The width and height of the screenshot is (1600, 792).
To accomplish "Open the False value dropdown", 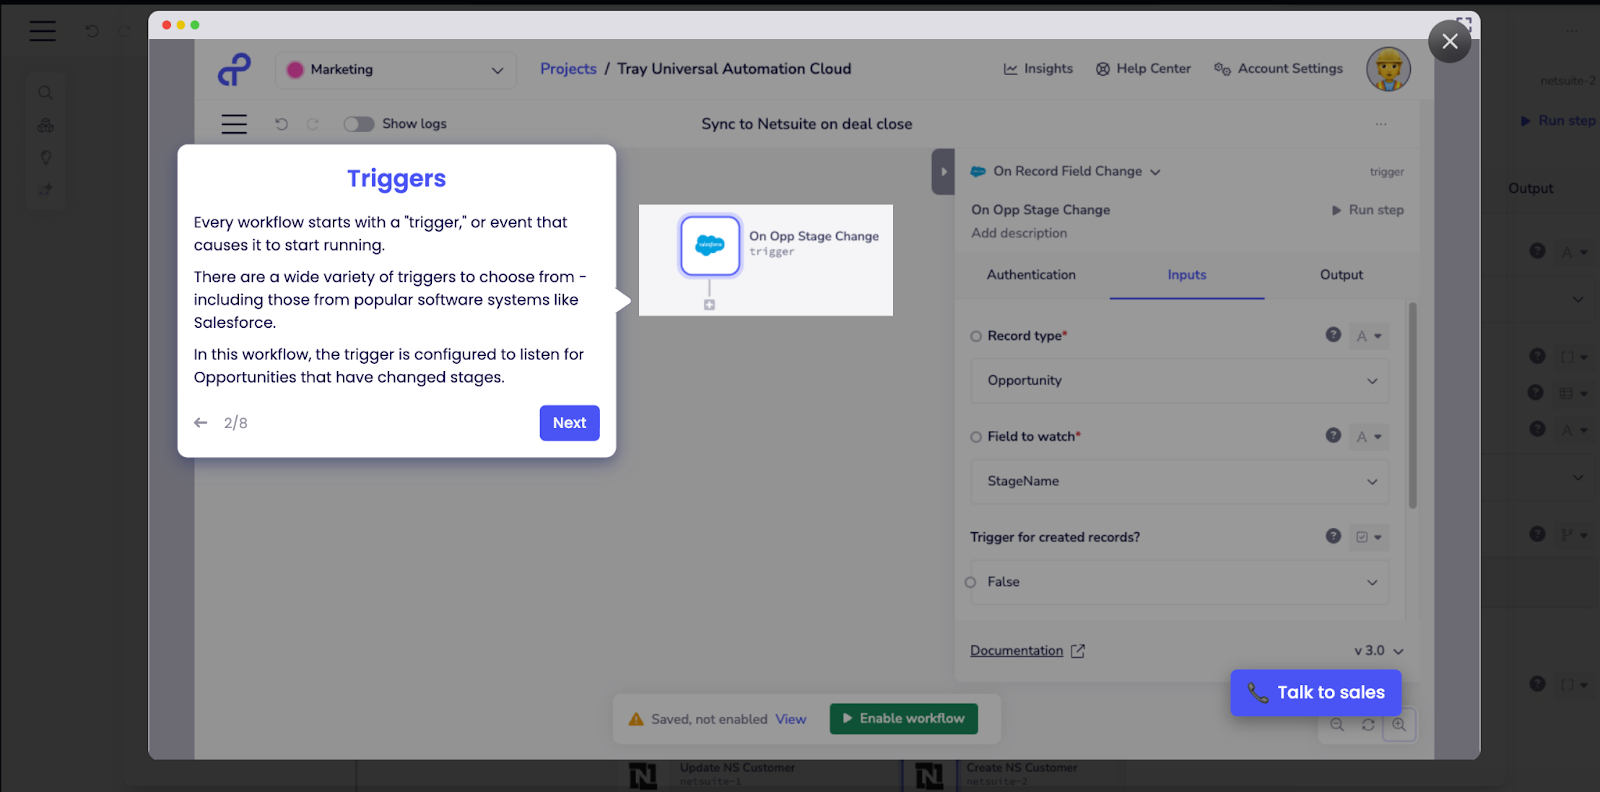I will (x=1180, y=582).
